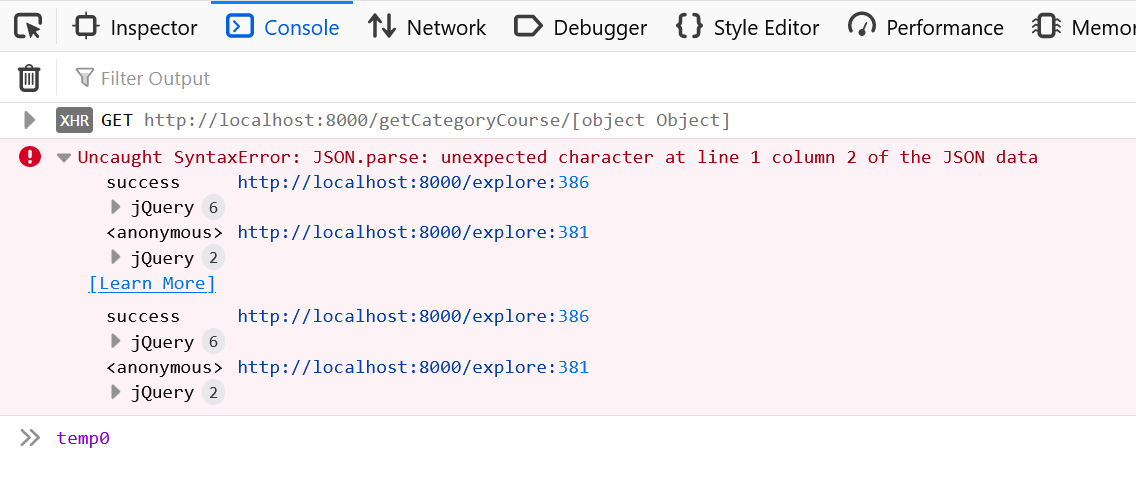Collapse the Uncaught SyntaxError stack trace

click(64, 157)
